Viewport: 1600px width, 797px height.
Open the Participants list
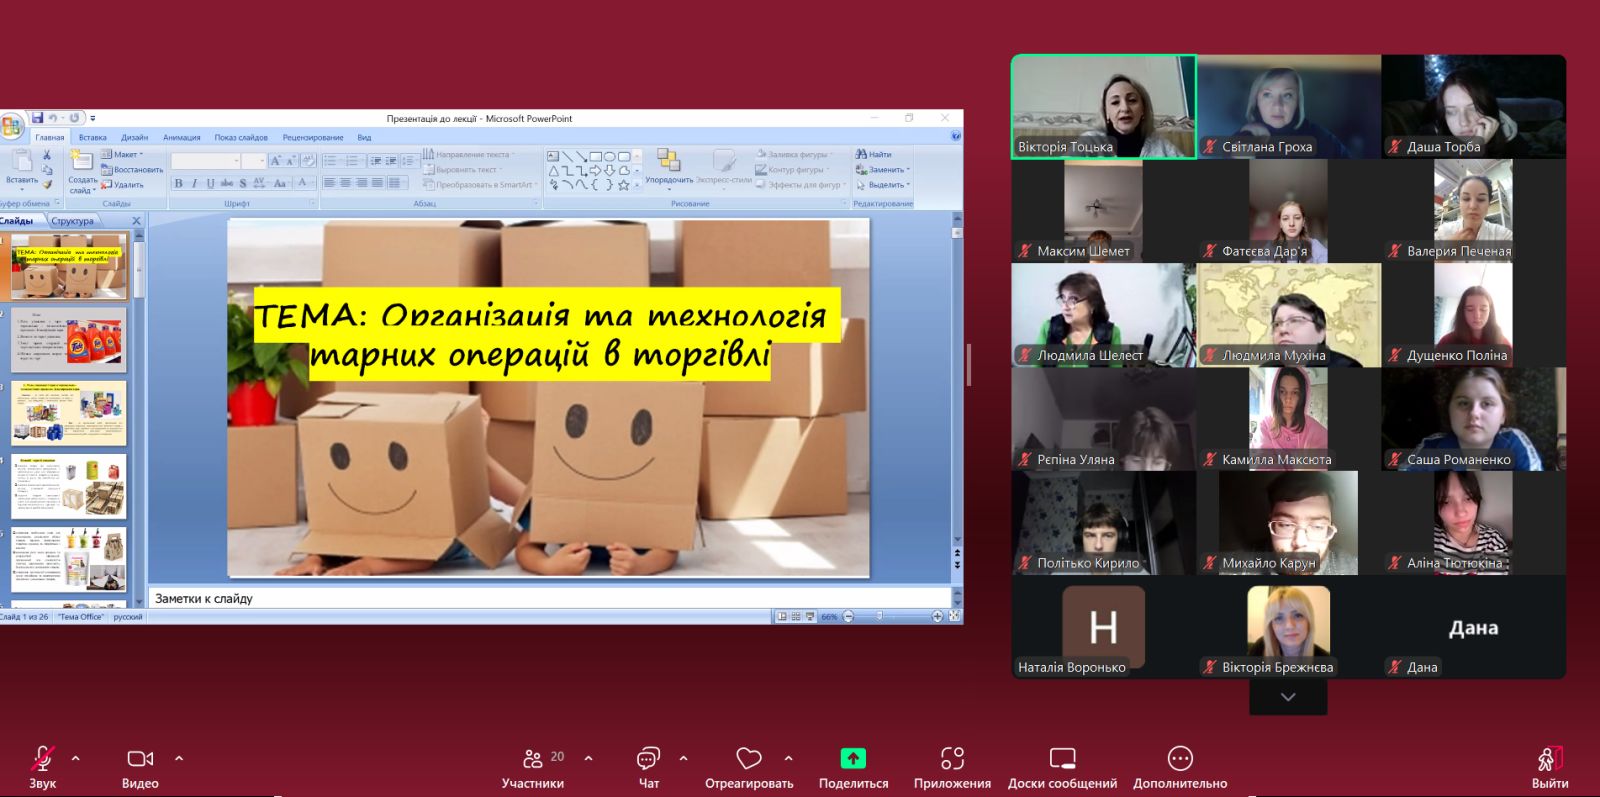click(533, 758)
